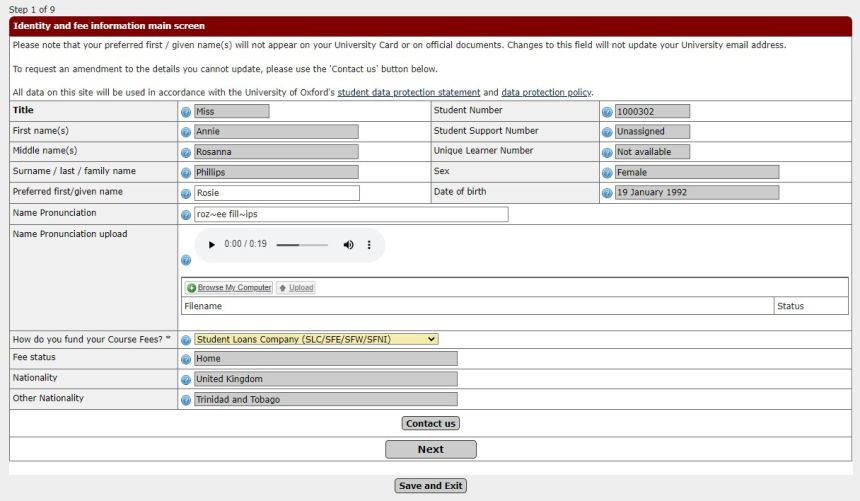Click help icon next to Date of birth
The height and width of the screenshot is (501, 860).
[607, 193]
